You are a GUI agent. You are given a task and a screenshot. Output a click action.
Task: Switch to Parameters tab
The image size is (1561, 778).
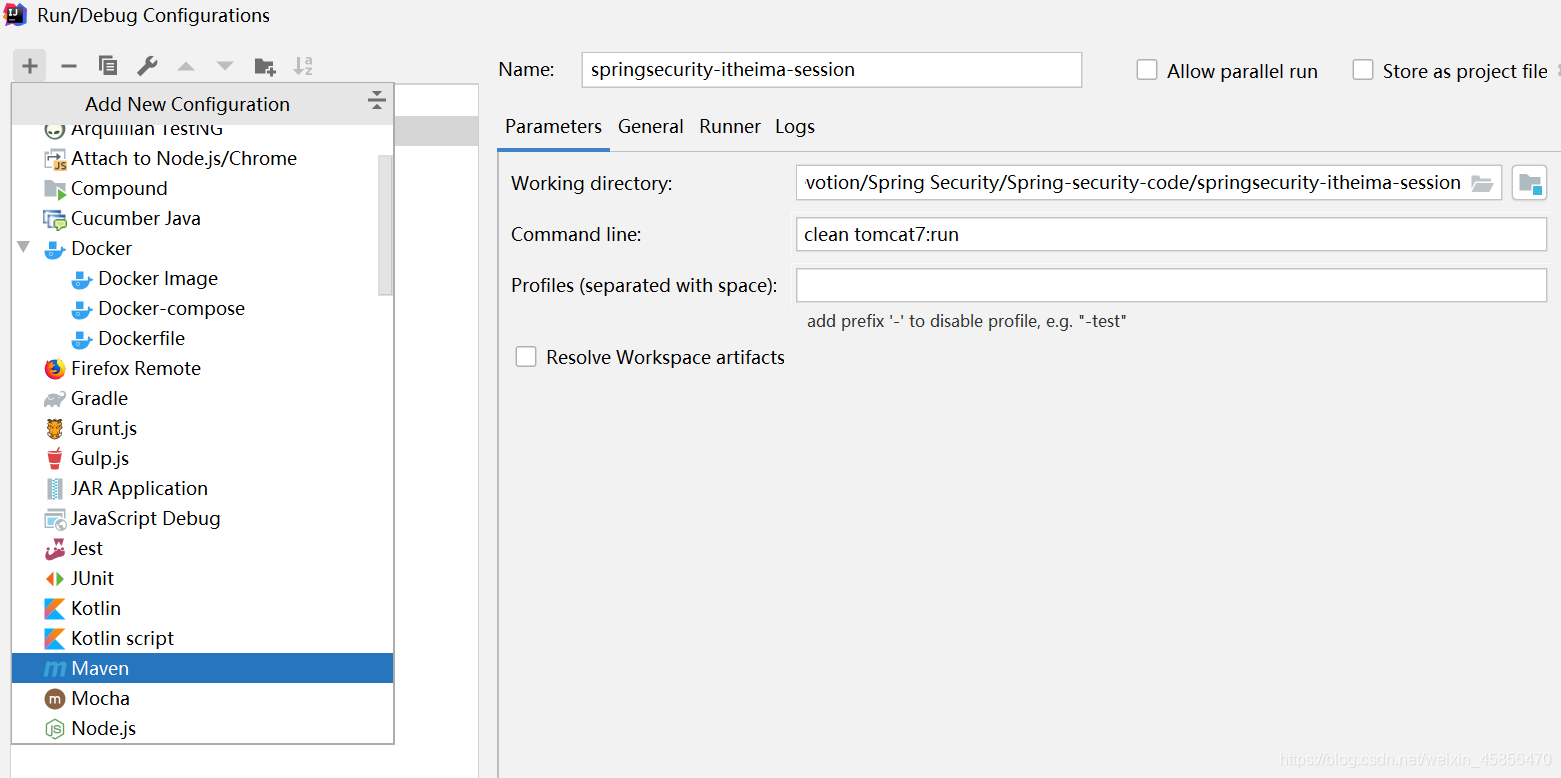click(553, 127)
